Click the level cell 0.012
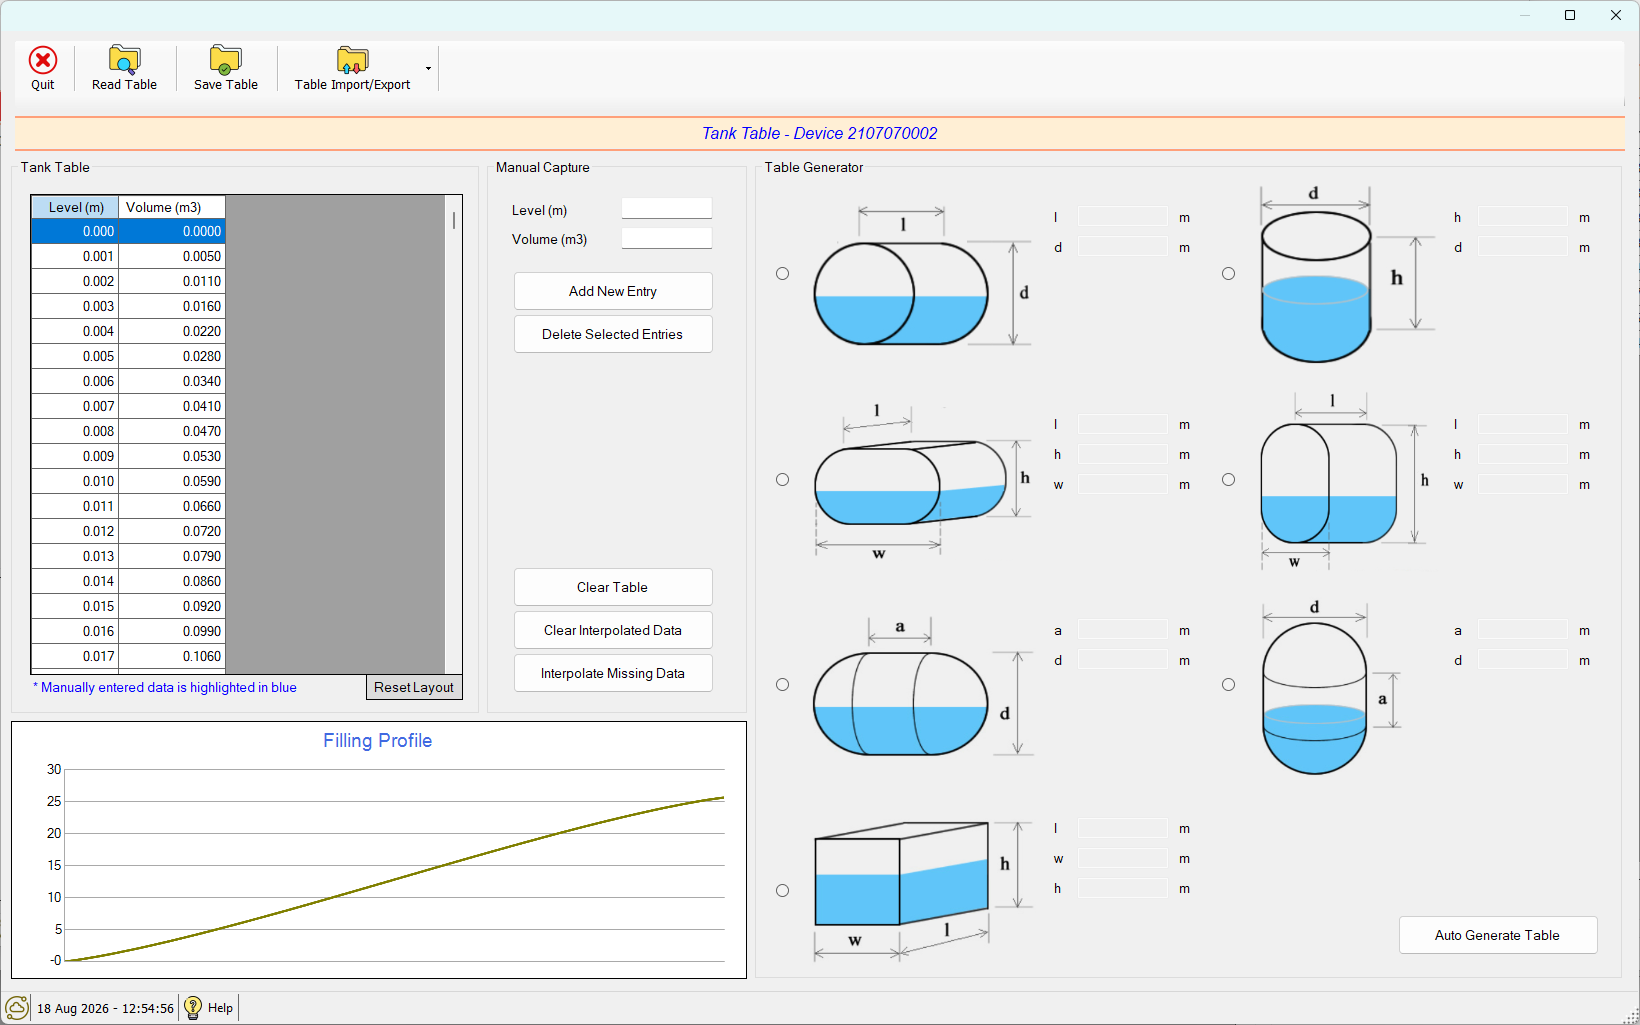Viewport: 1640px width, 1025px height. (x=75, y=531)
